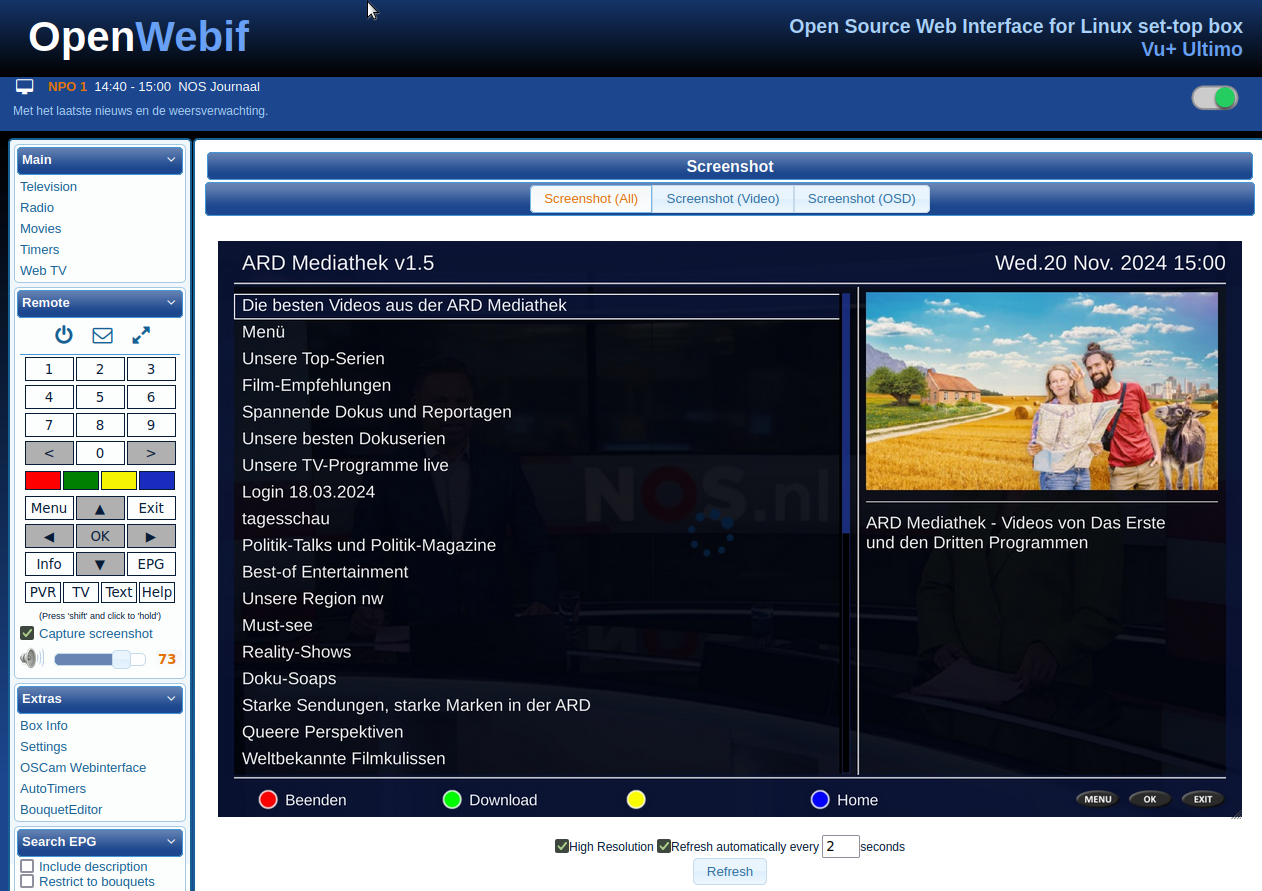The height and width of the screenshot is (891, 1262).
Task: Disable the High Resolution checkbox
Action: 562,846
